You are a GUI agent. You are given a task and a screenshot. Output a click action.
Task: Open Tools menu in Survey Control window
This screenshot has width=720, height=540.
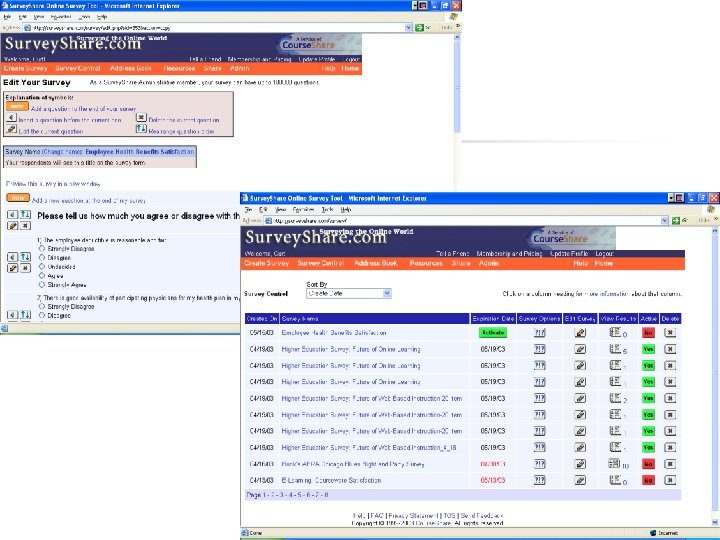[x=327, y=209]
